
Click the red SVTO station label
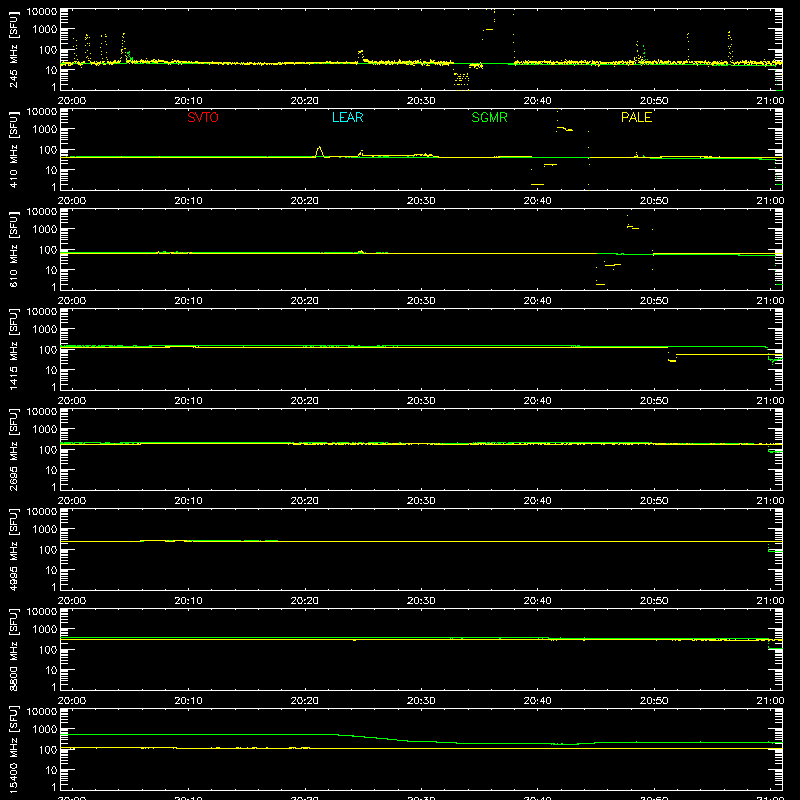pos(203,117)
